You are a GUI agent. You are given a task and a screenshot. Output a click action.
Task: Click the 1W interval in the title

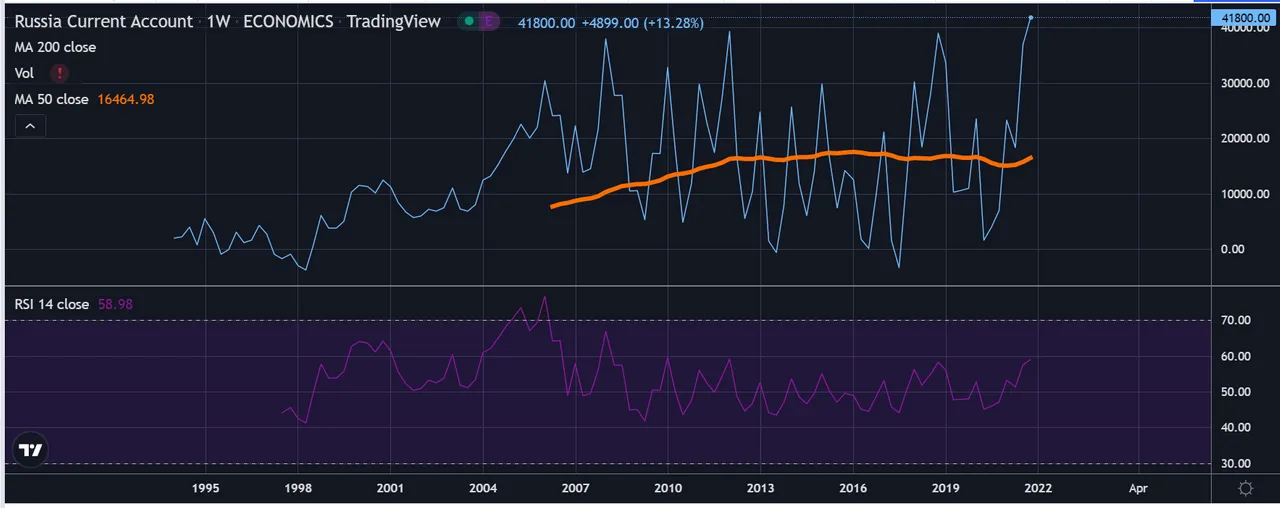[218, 21]
